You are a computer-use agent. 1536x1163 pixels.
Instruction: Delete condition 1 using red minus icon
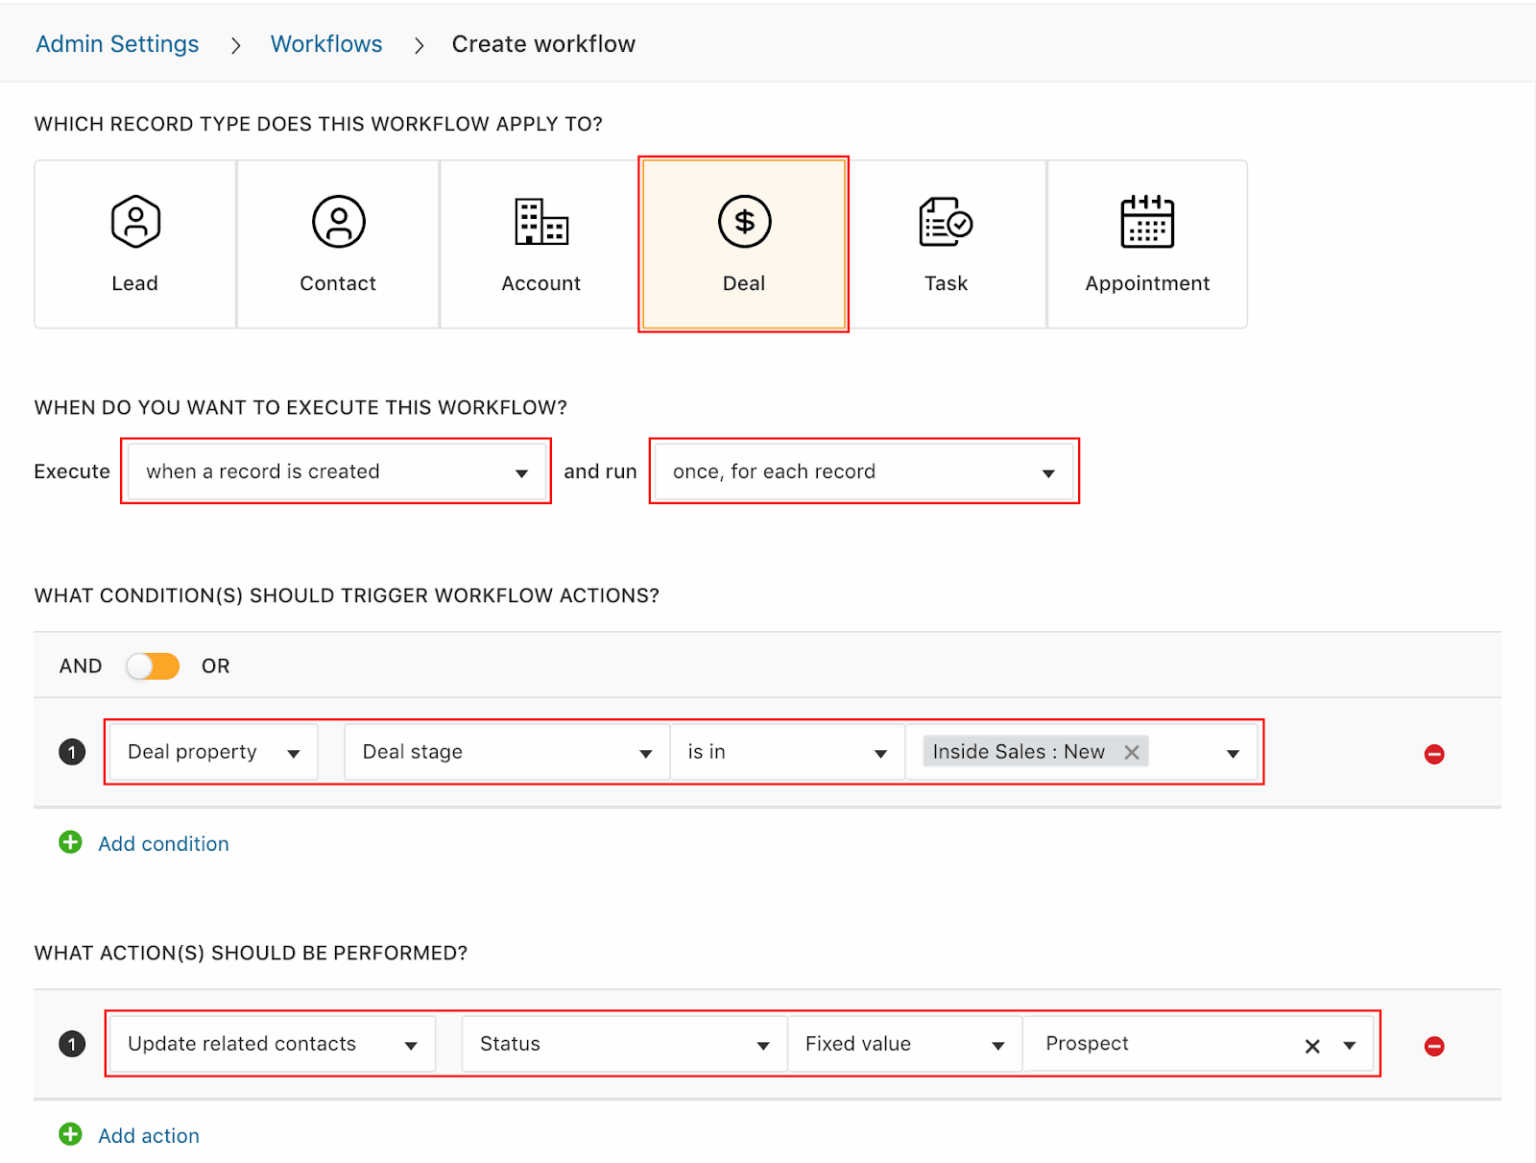1434,754
